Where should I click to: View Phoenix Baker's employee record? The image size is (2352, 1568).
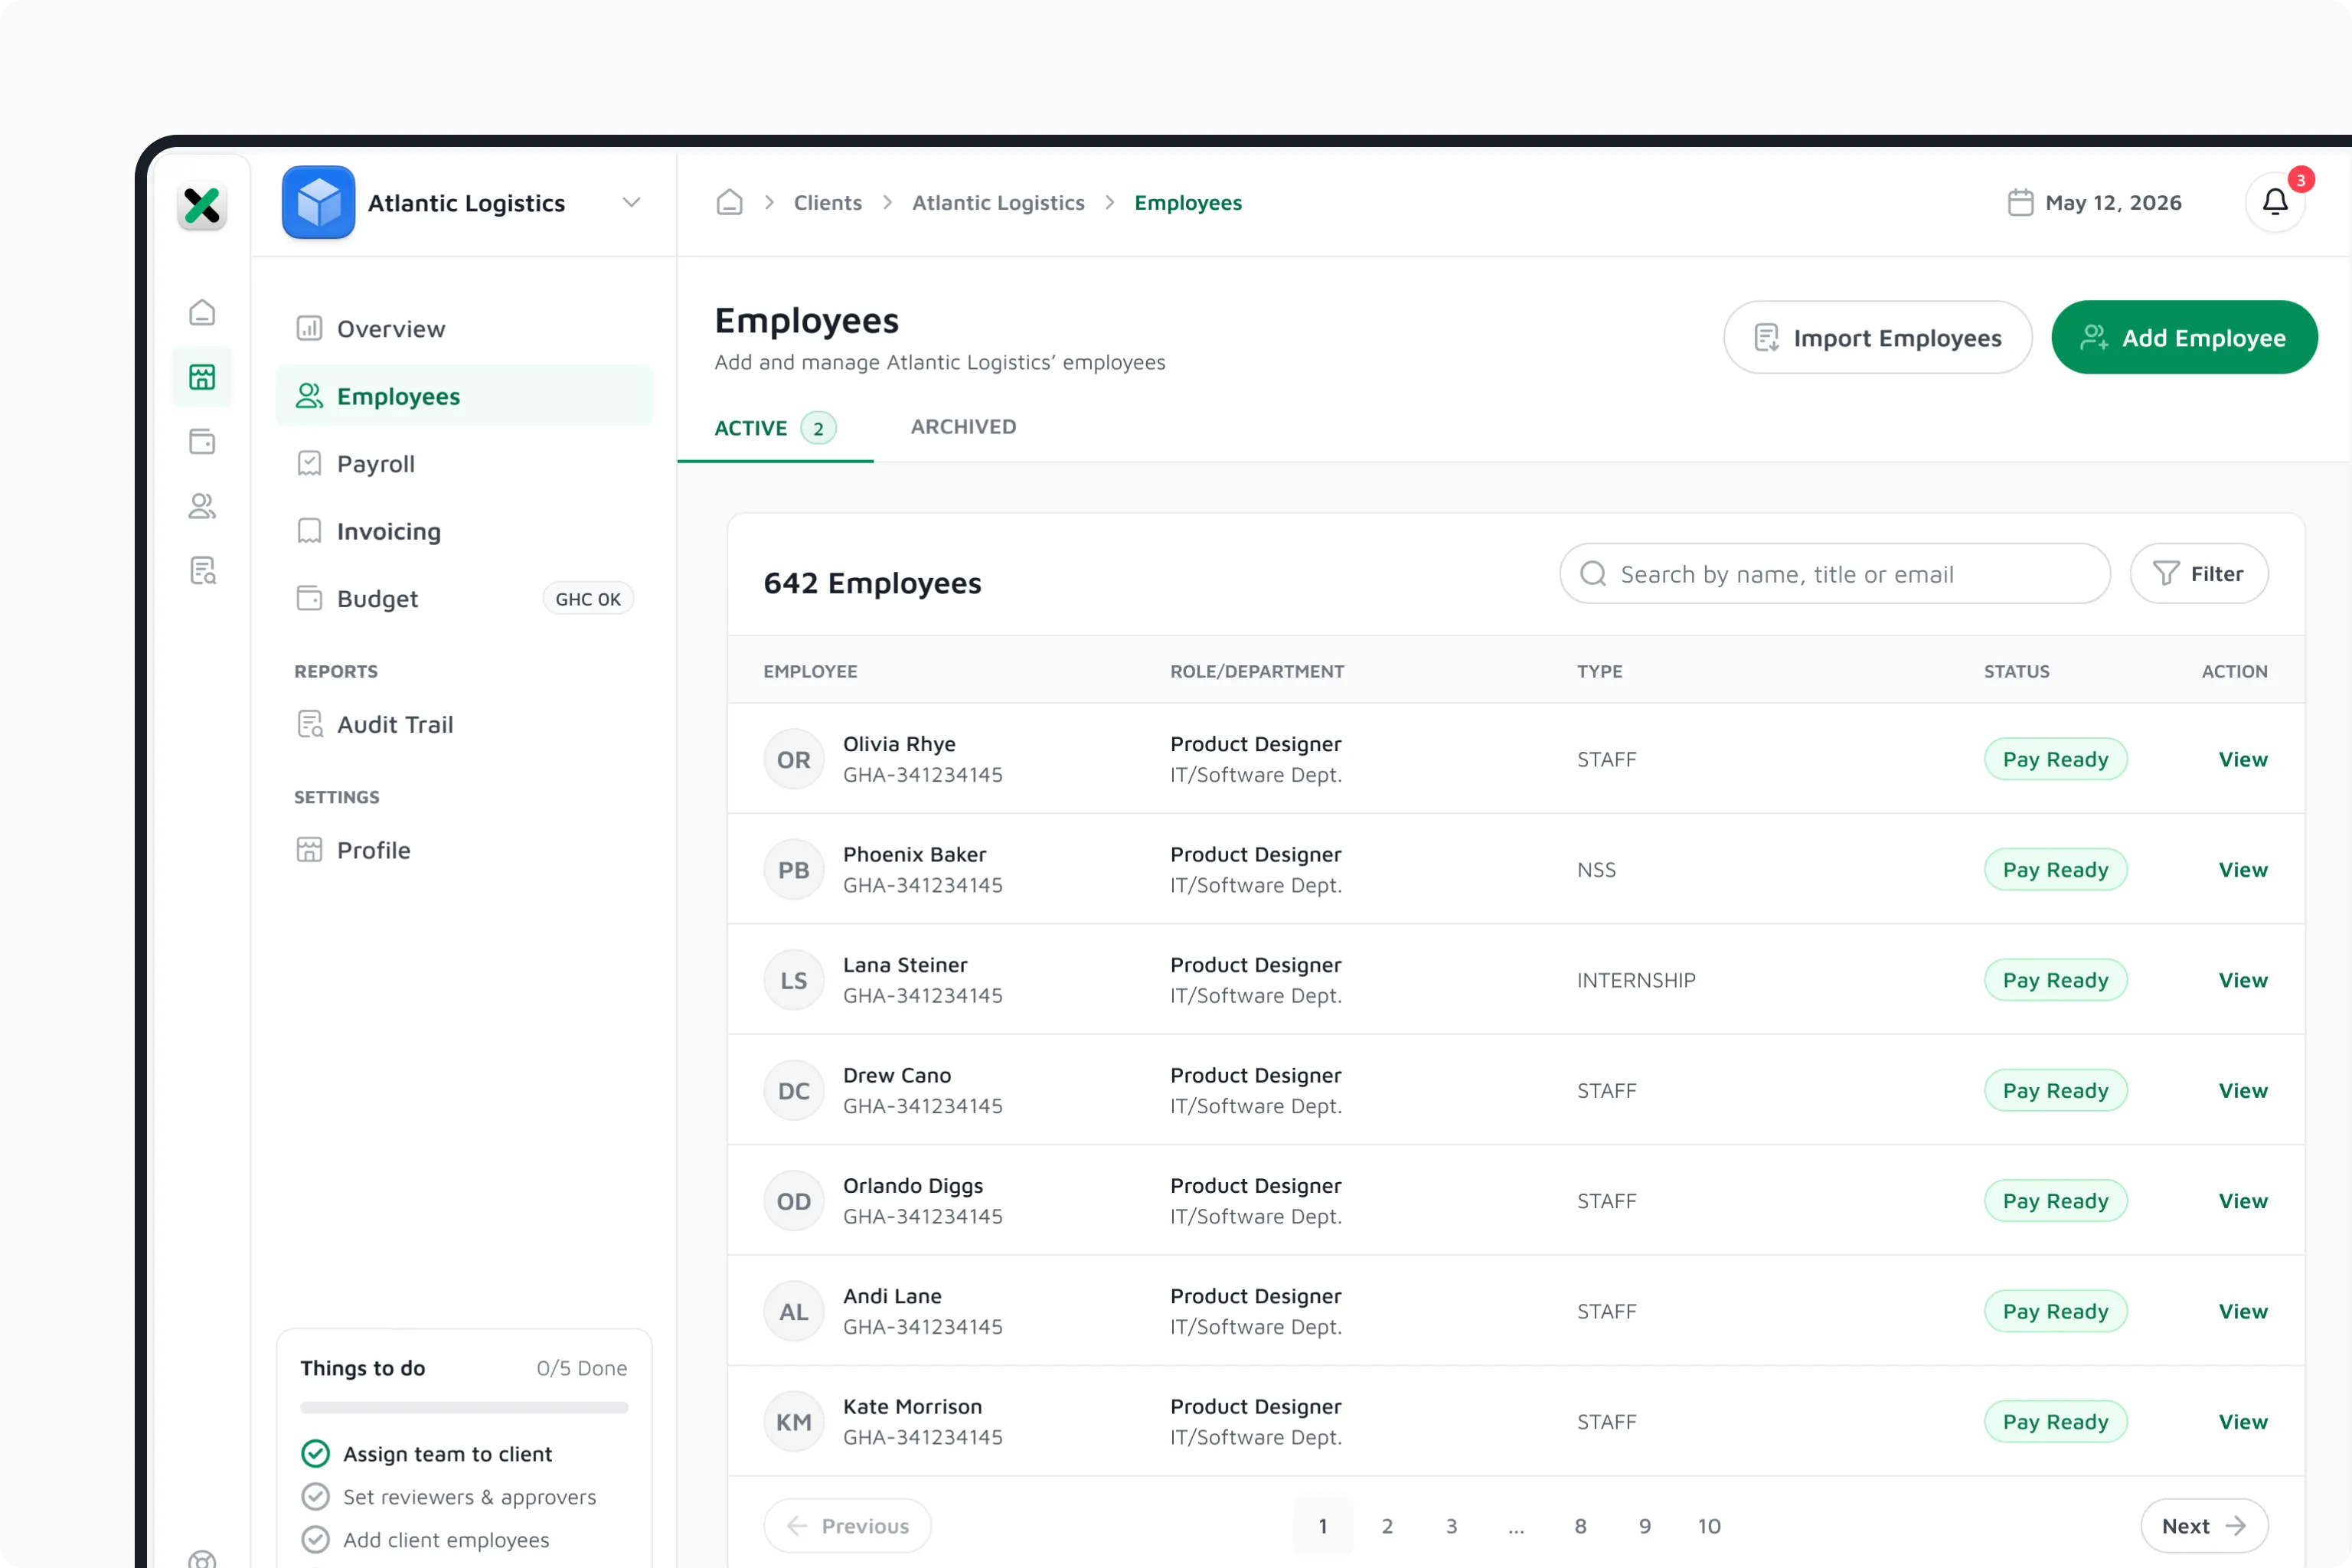[x=2243, y=870]
